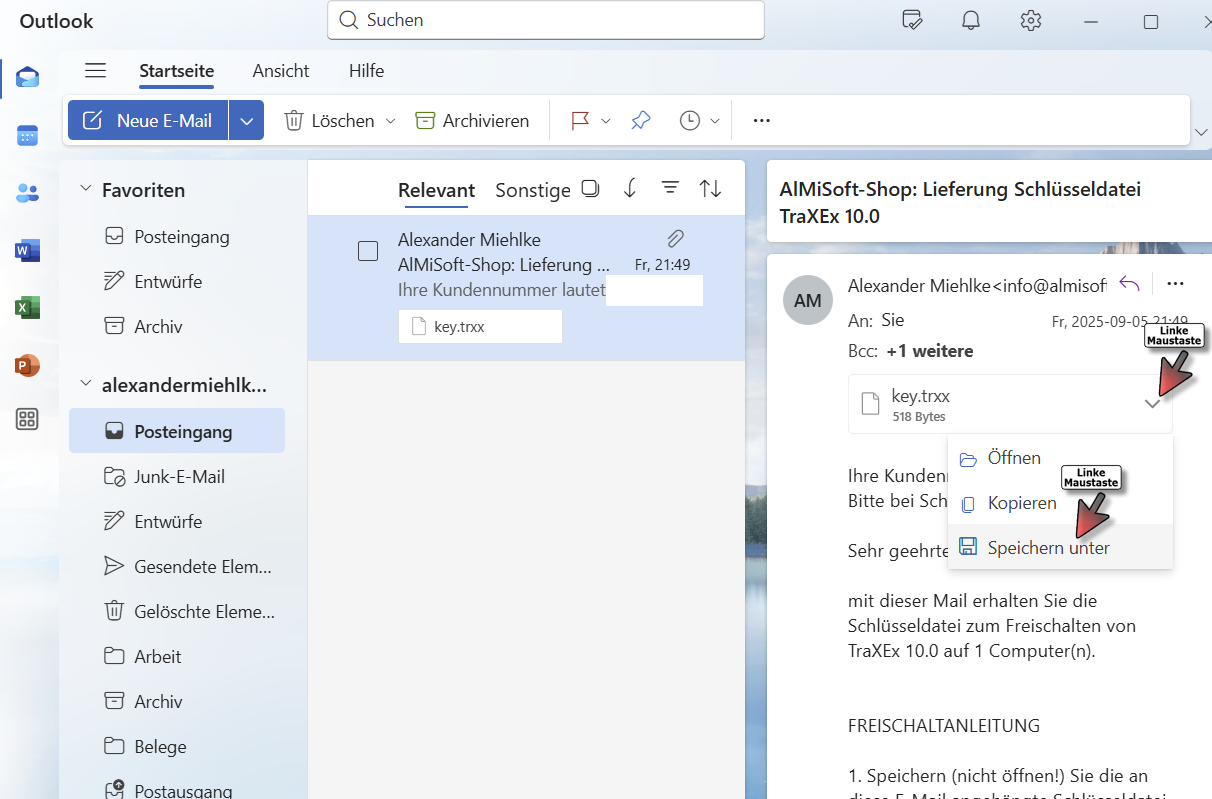This screenshot has height=799, width=1212.
Task: Click the Archivieren button
Action: 472,121
